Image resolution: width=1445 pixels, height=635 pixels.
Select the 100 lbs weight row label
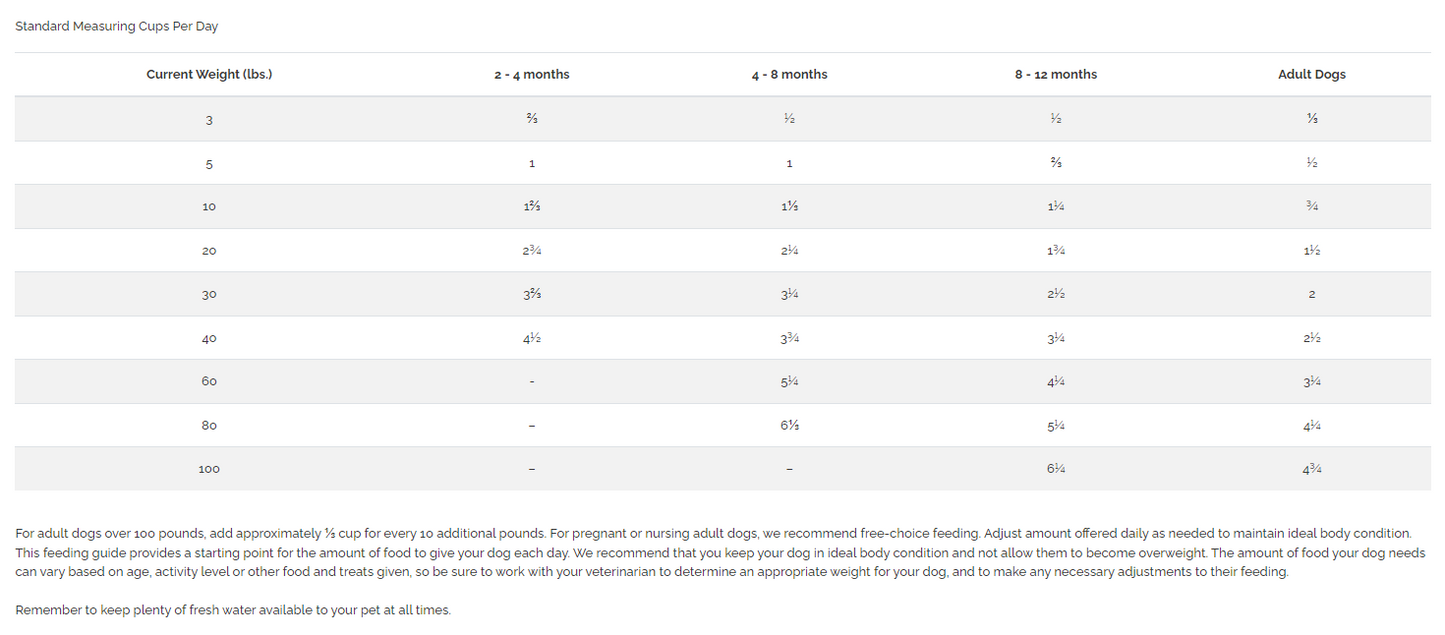click(209, 469)
